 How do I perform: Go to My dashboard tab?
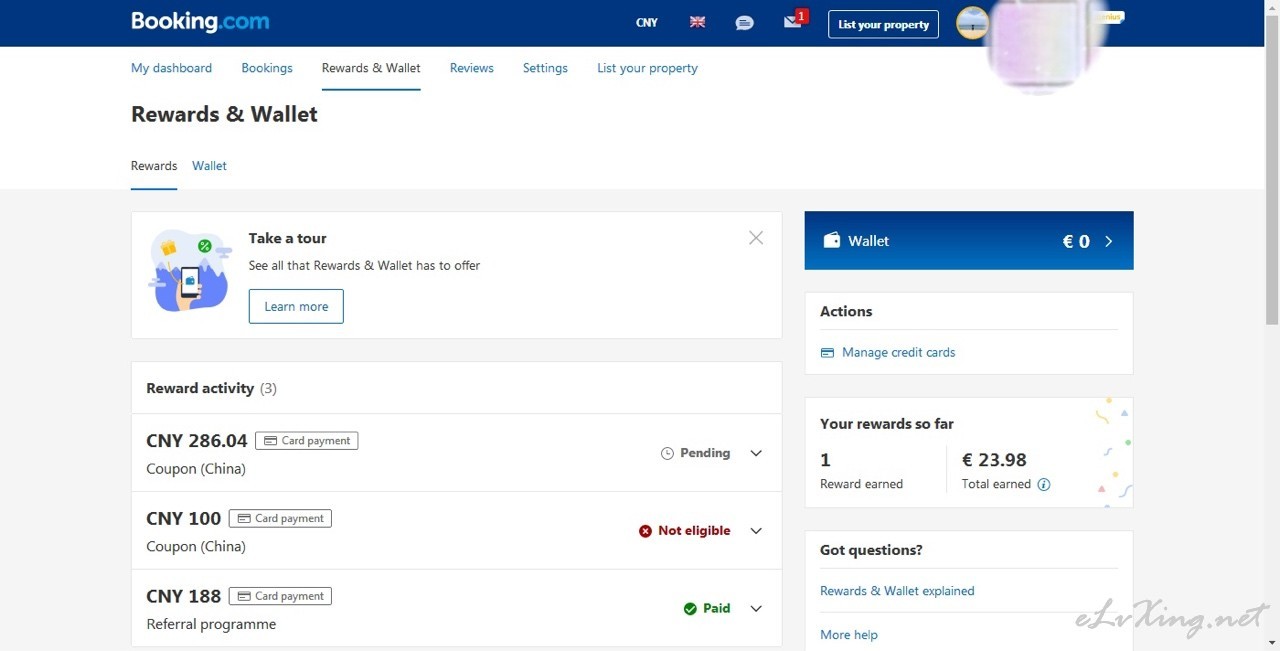pyautogui.click(x=172, y=68)
